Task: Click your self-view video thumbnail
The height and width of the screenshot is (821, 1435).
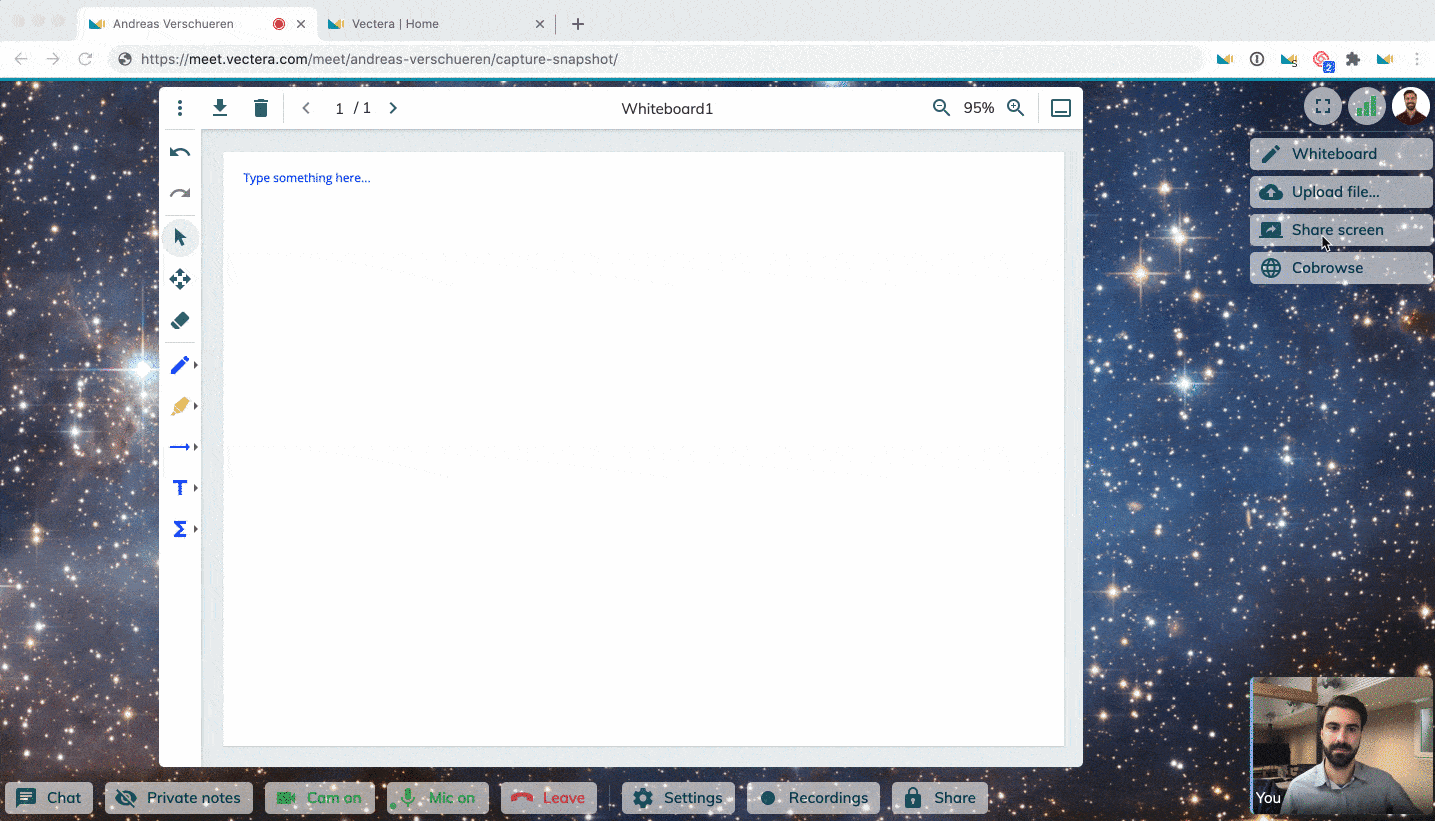Action: pyautogui.click(x=1342, y=745)
